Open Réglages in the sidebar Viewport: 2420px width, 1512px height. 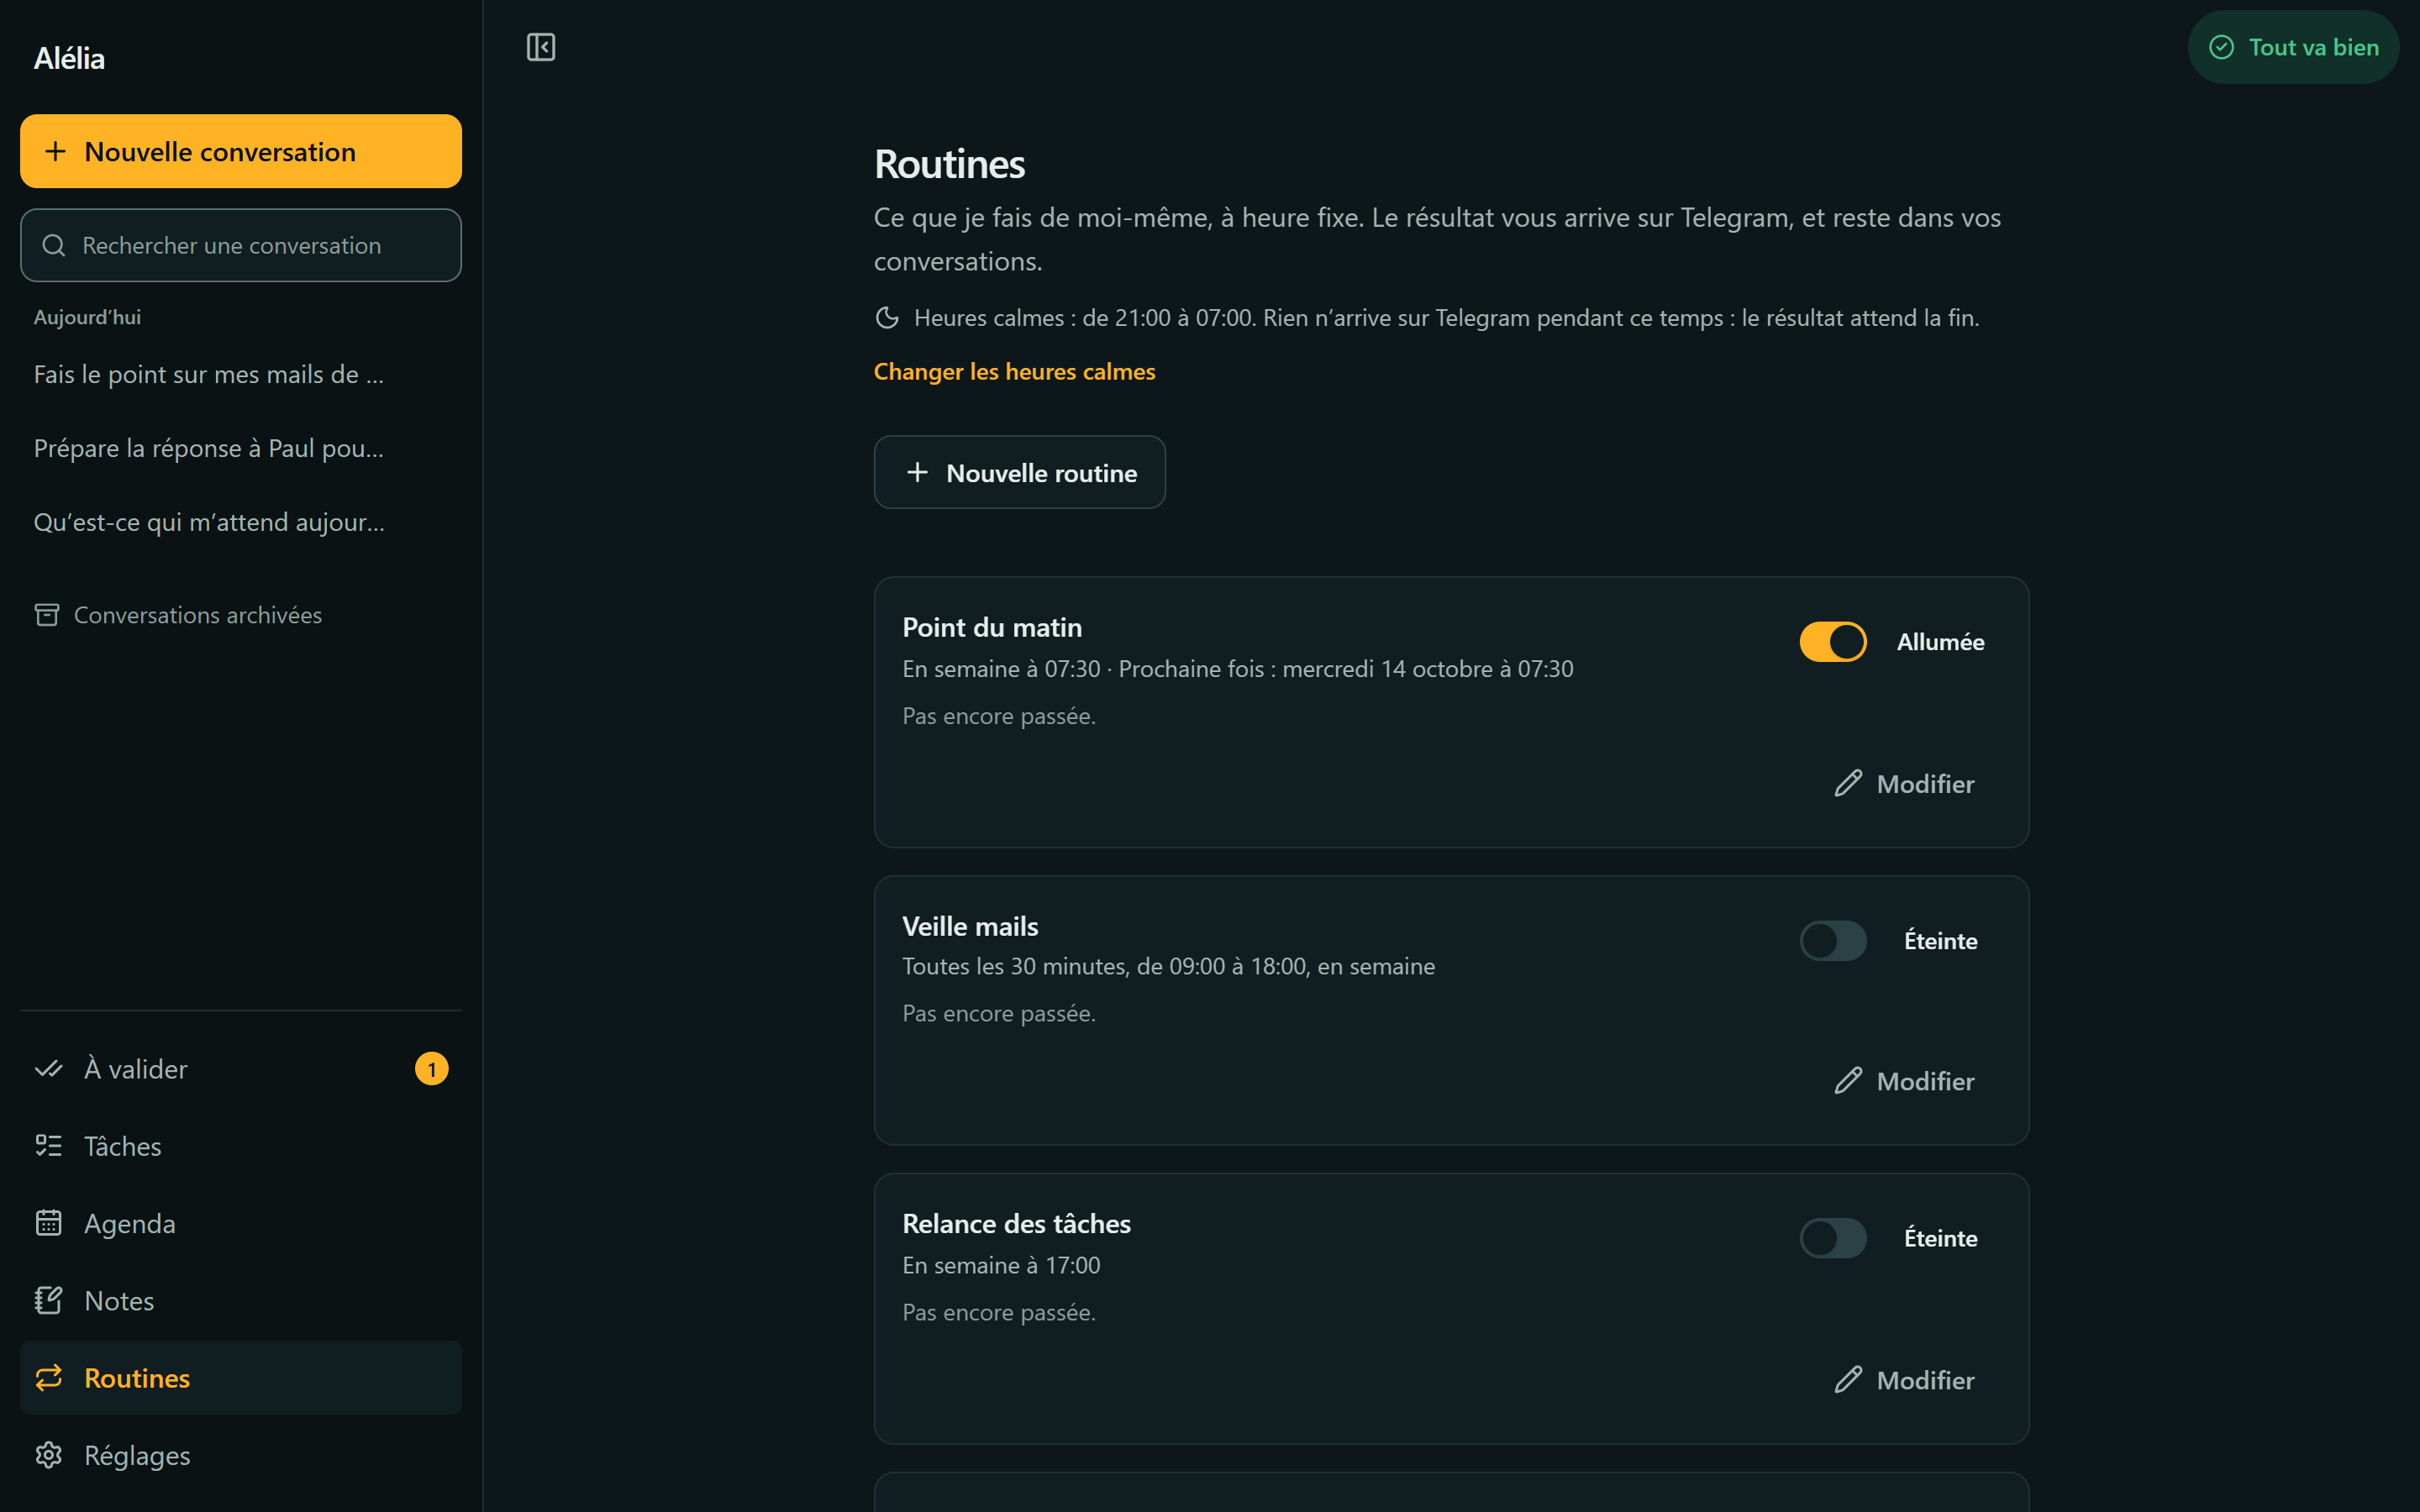pos(241,1455)
